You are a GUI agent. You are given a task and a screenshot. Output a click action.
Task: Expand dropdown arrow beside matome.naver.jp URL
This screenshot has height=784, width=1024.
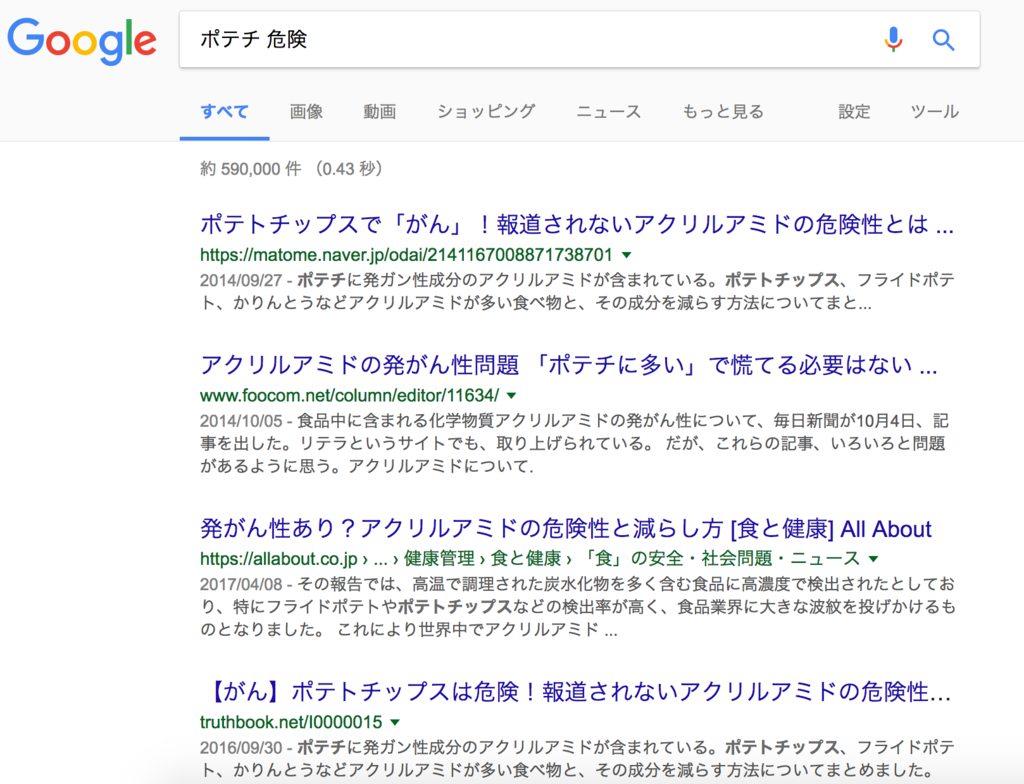click(626, 255)
